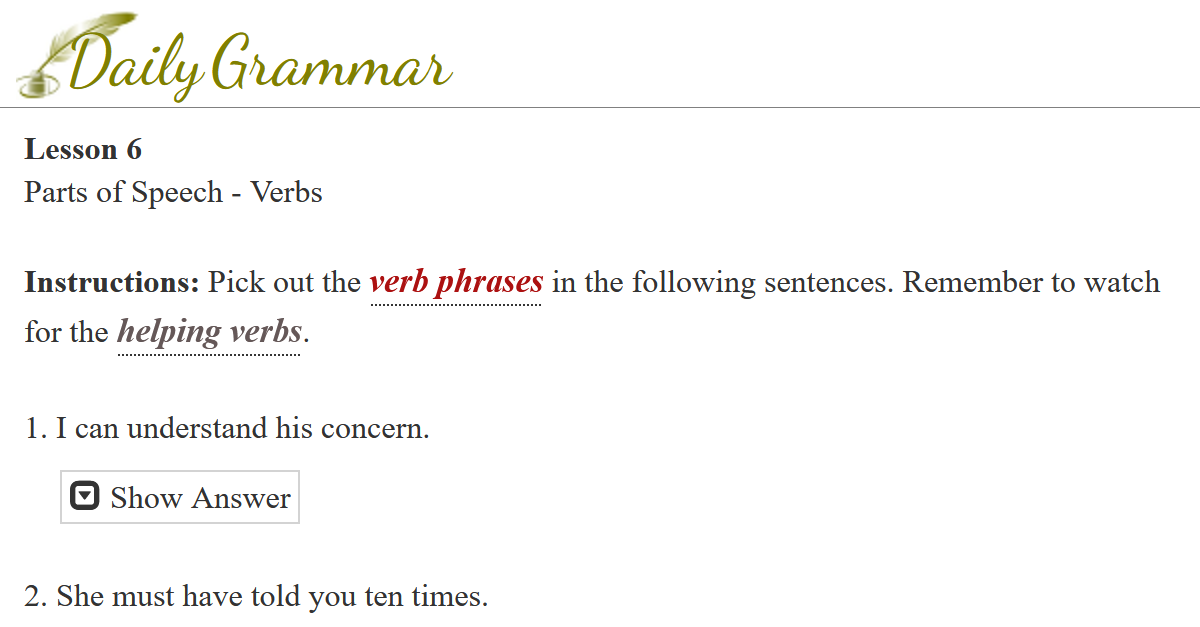Screen dimensions: 1200x627
Task: Expand the Show Answer box for sentence 1
Action: 180,497
